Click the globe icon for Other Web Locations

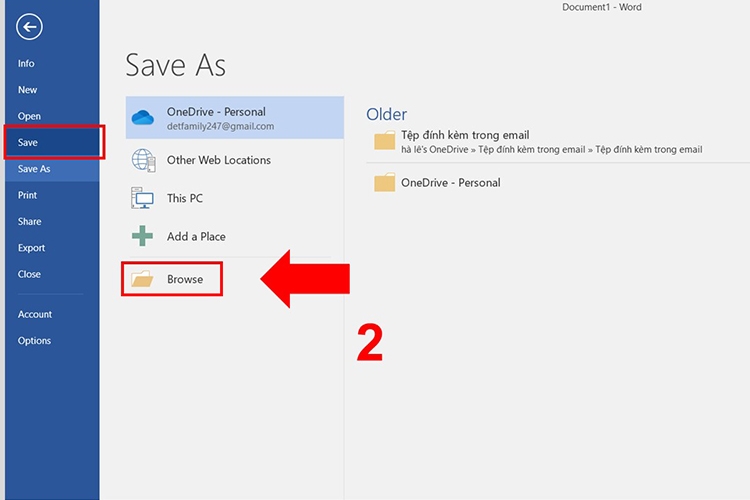click(x=143, y=160)
